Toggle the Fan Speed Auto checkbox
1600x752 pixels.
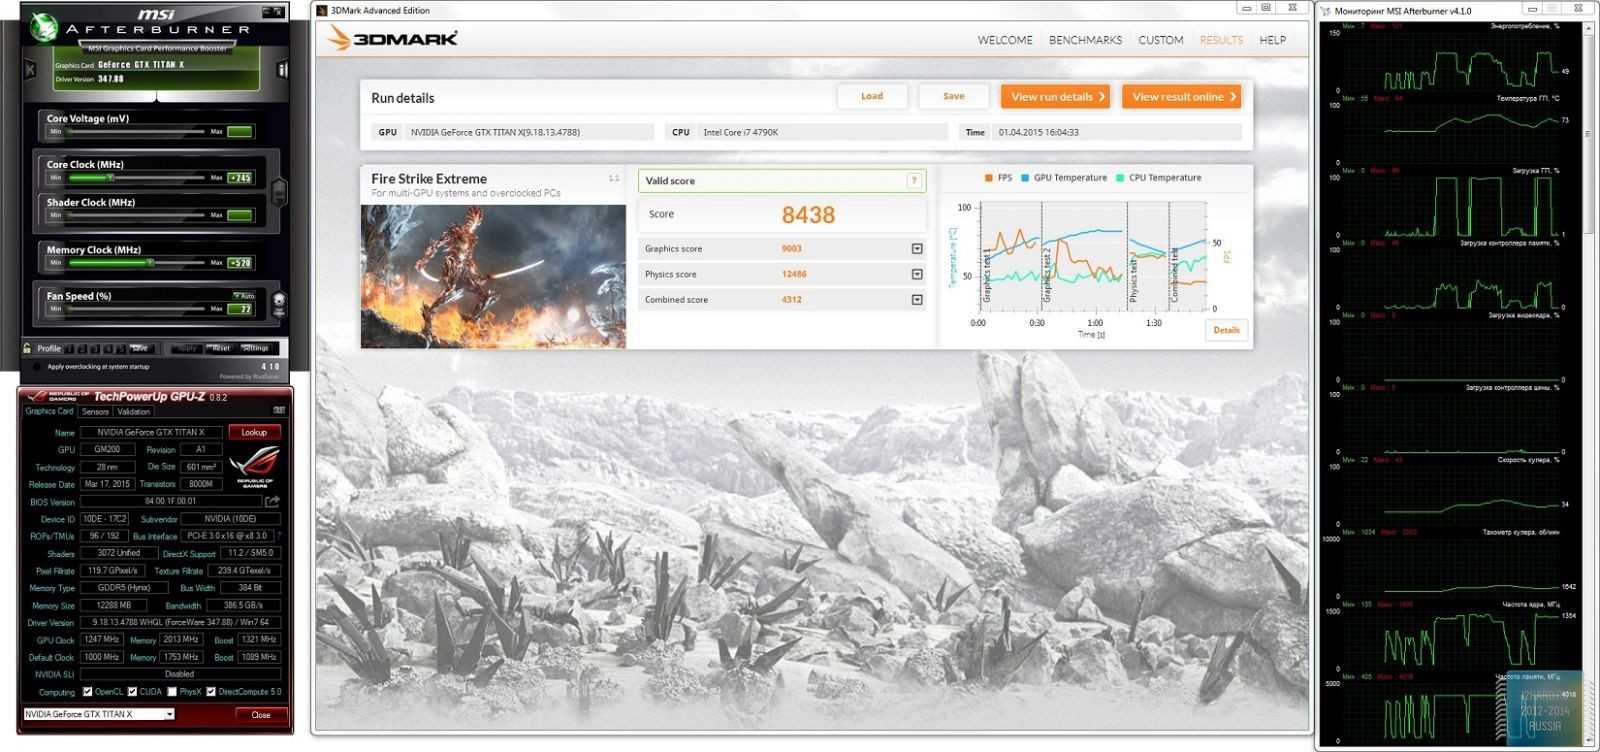[237, 296]
